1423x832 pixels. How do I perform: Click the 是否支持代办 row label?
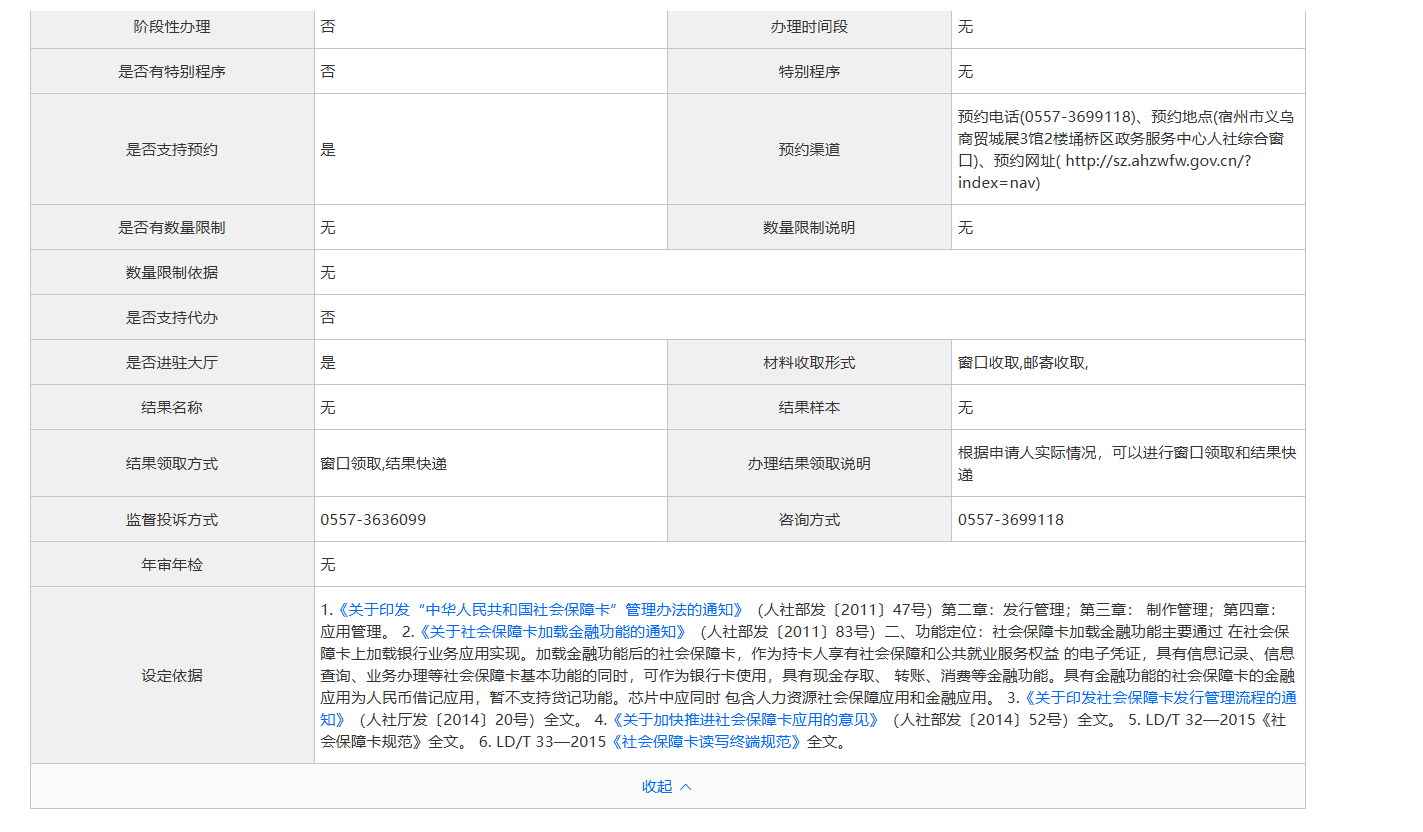[x=172, y=317]
